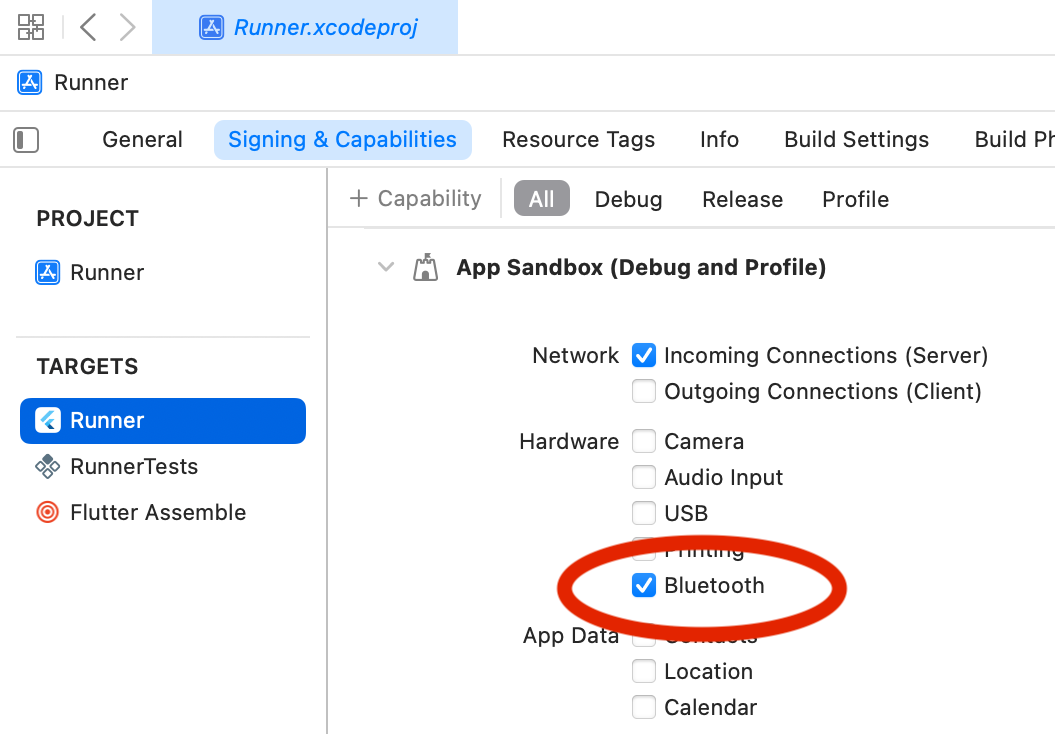1055x734 pixels.
Task: Click the App Sandbox castle icon
Action: coord(425,267)
